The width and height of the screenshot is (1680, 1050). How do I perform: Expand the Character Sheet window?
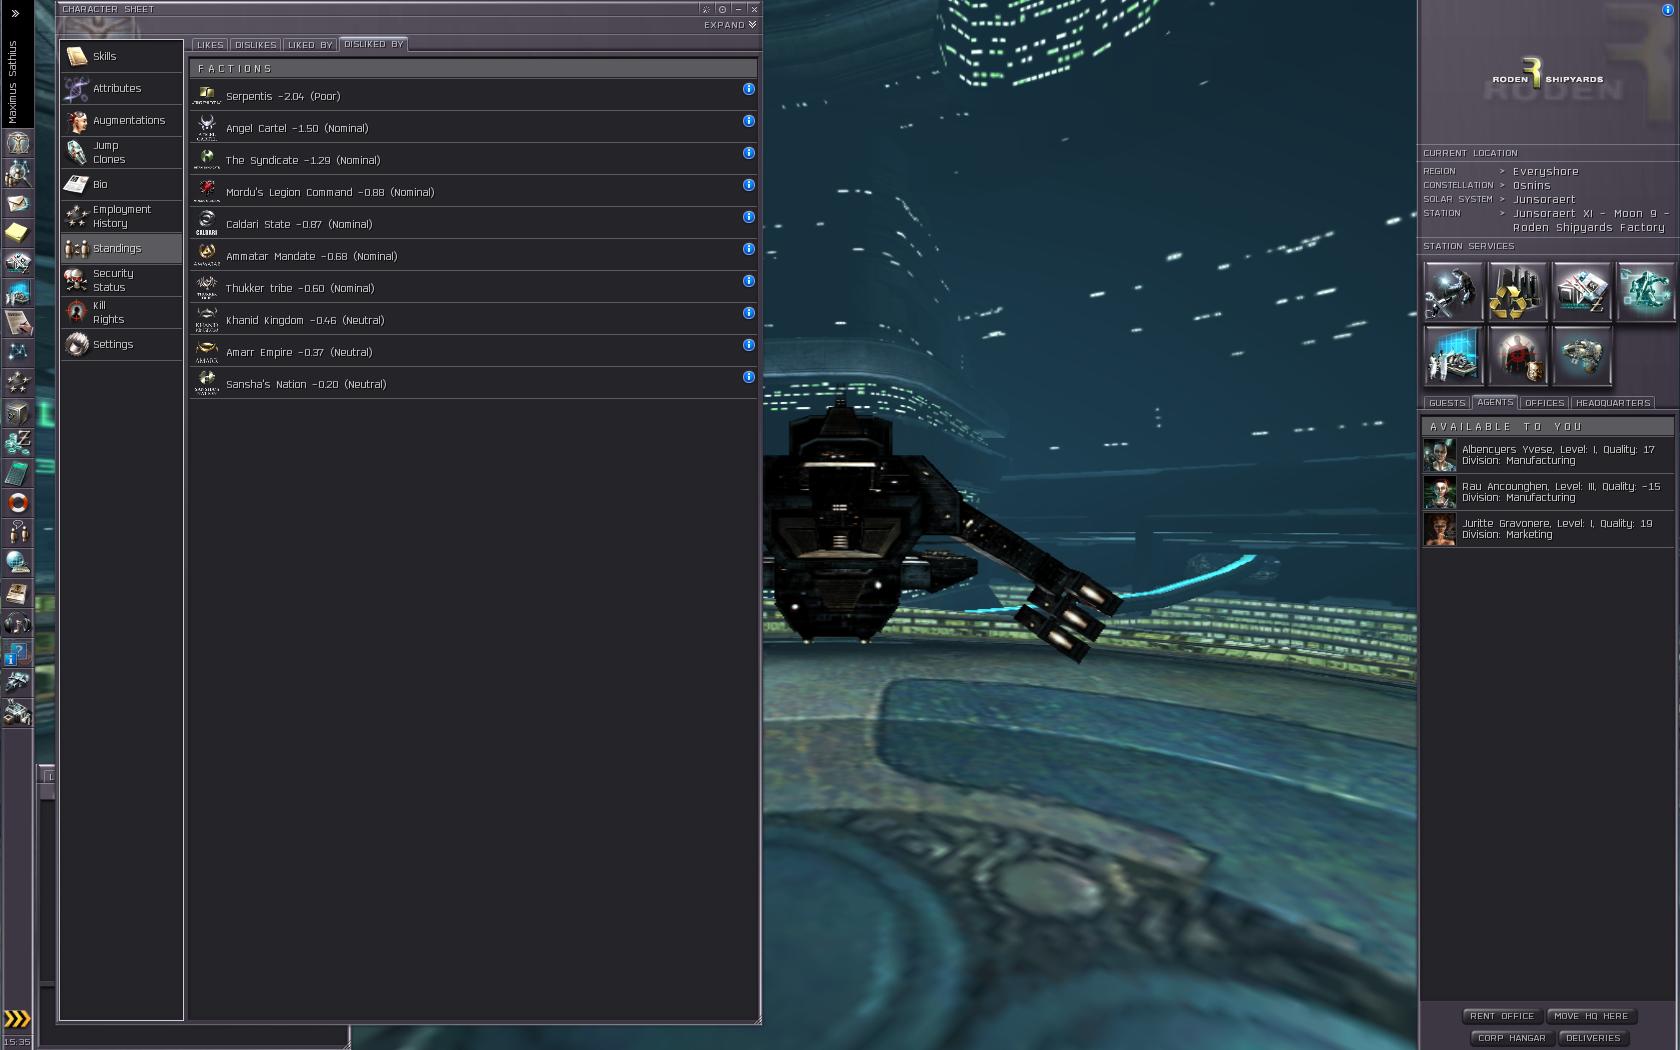pyautogui.click(x=730, y=25)
